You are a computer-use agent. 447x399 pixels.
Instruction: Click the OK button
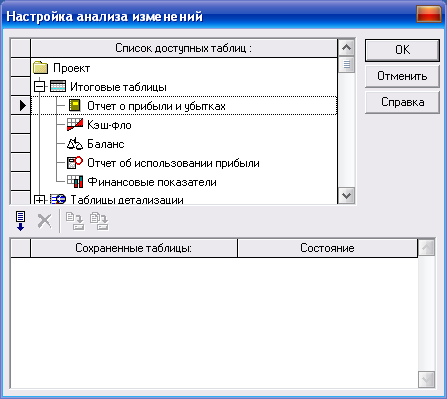402,50
